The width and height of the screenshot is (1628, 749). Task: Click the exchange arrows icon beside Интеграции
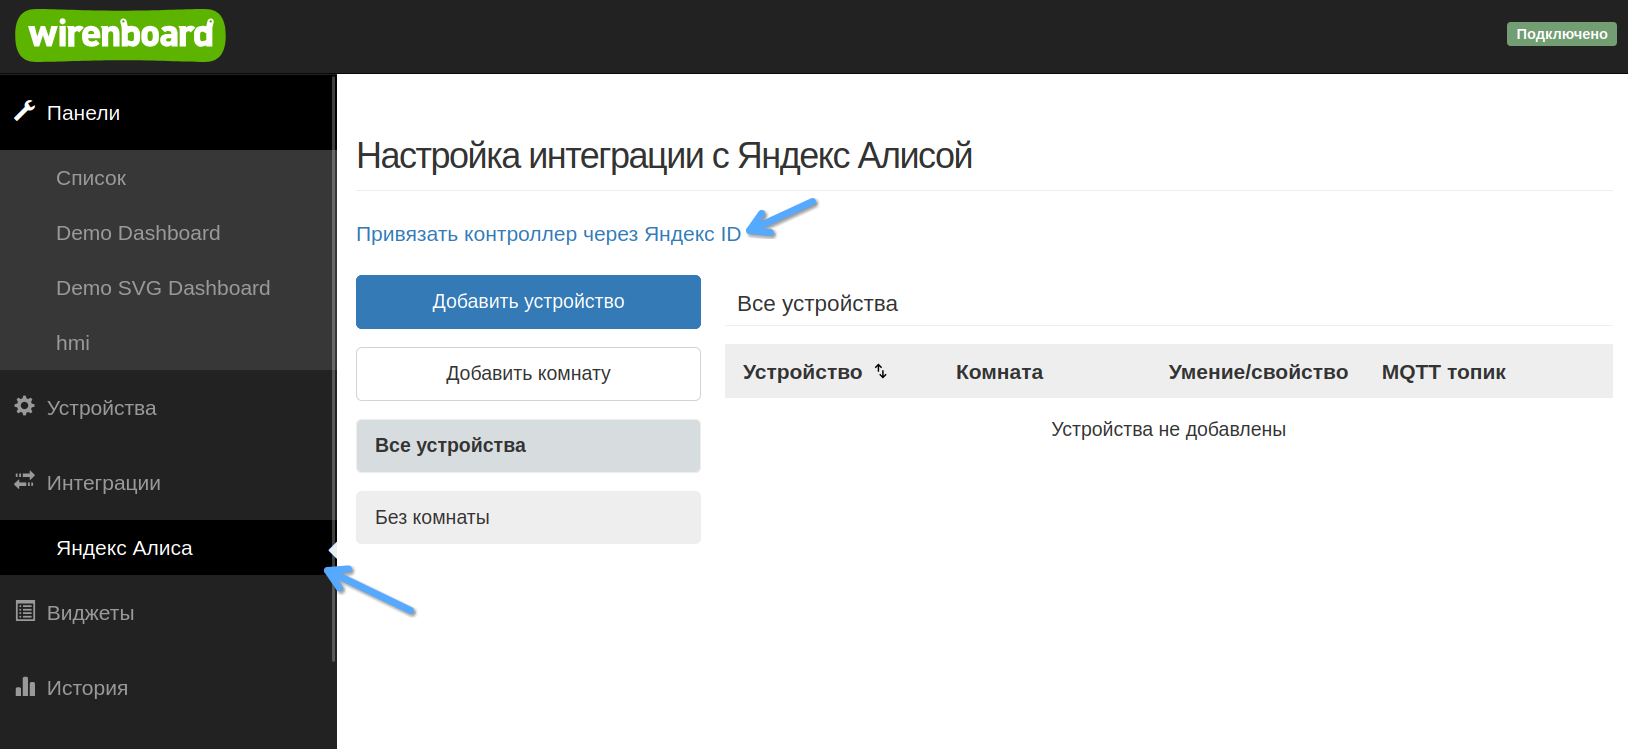[25, 481]
